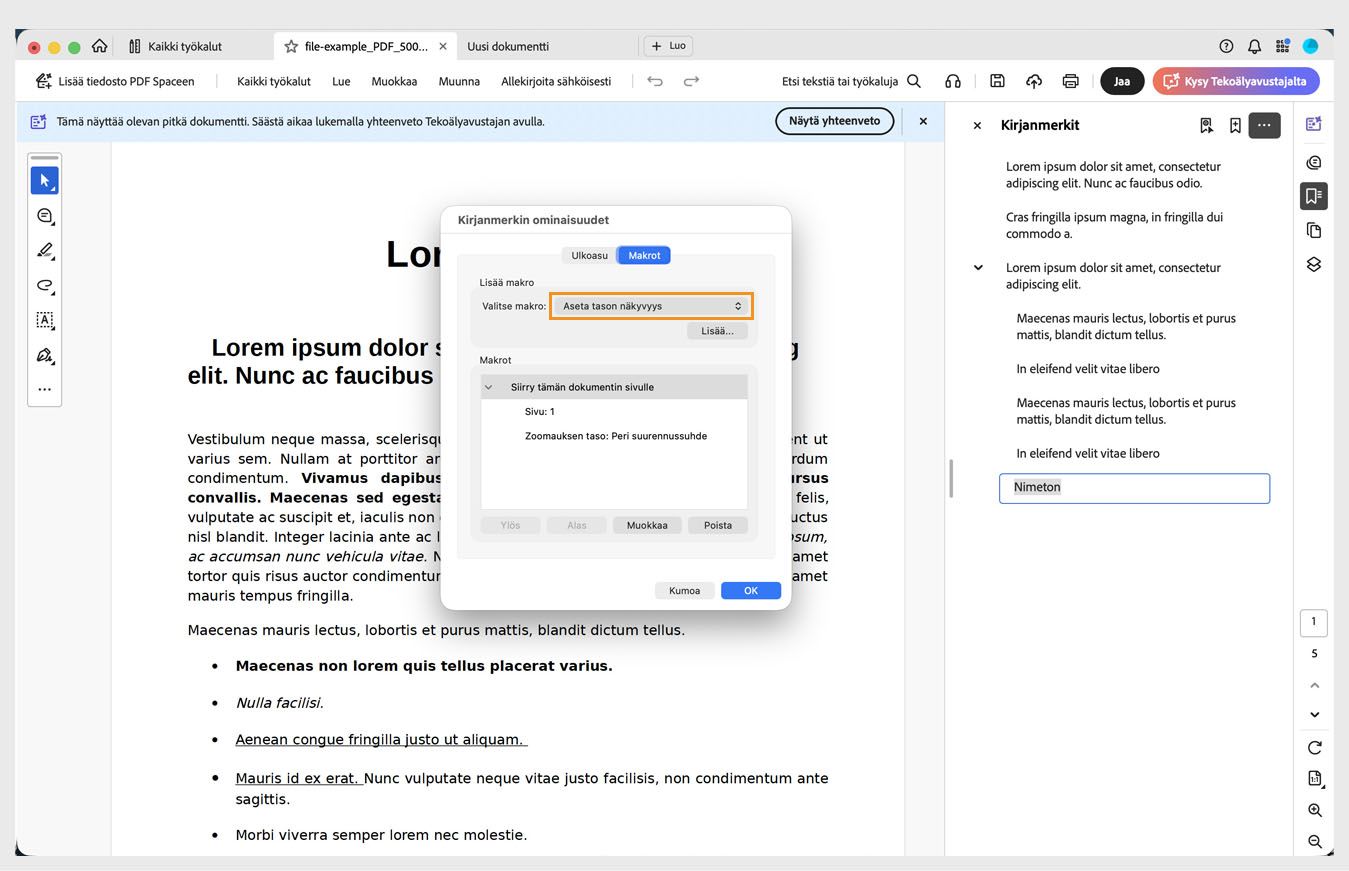Share document with Jaa button
Image resolution: width=1349 pixels, height=871 pixels.
[x=1122, y=81]
